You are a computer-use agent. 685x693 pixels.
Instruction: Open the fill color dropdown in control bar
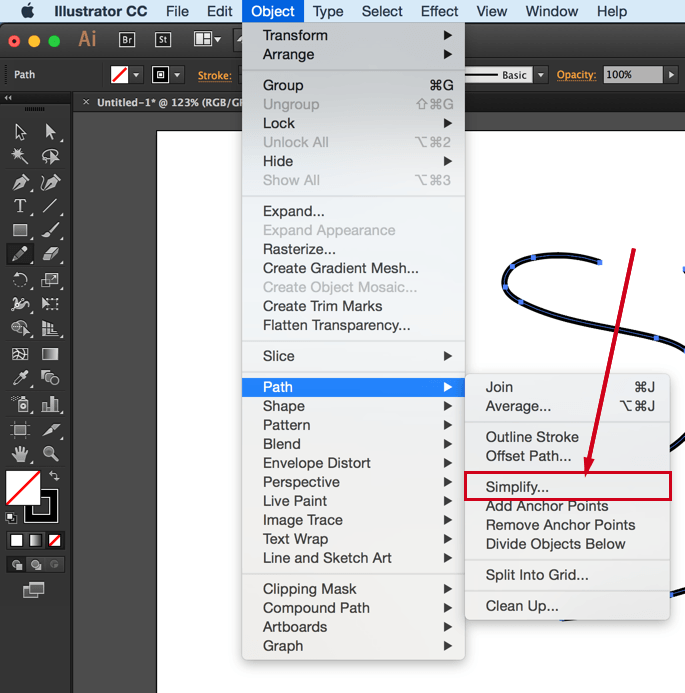pos(137,75)
